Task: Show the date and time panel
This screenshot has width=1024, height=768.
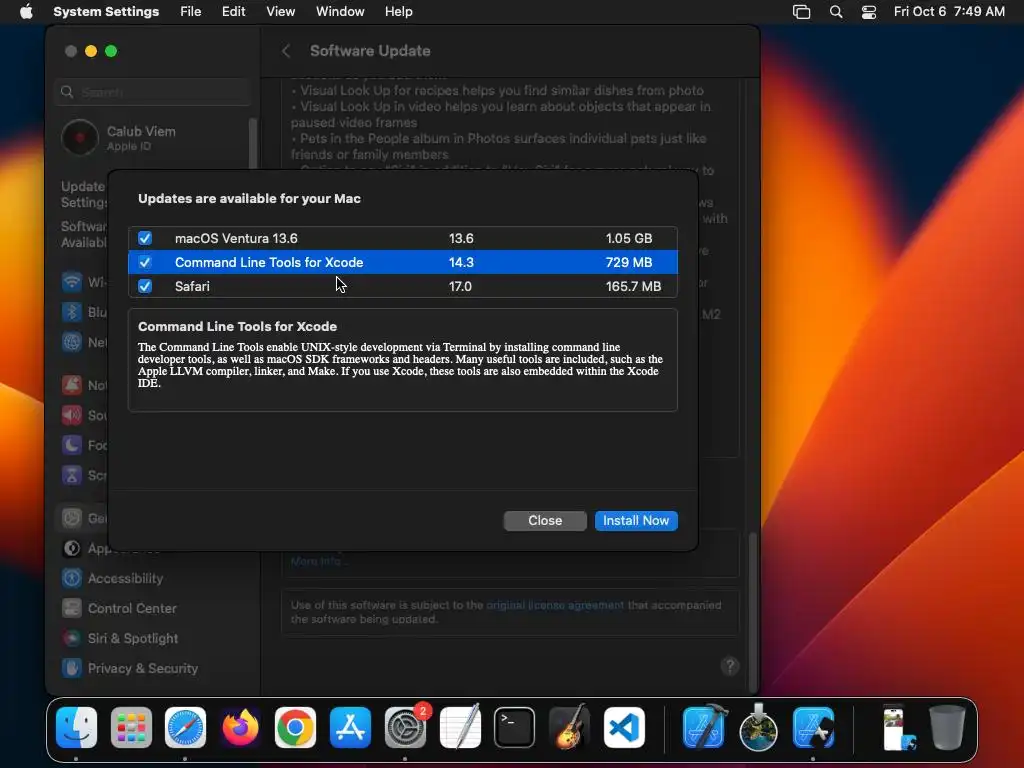Action: click(x=949, y=12)
